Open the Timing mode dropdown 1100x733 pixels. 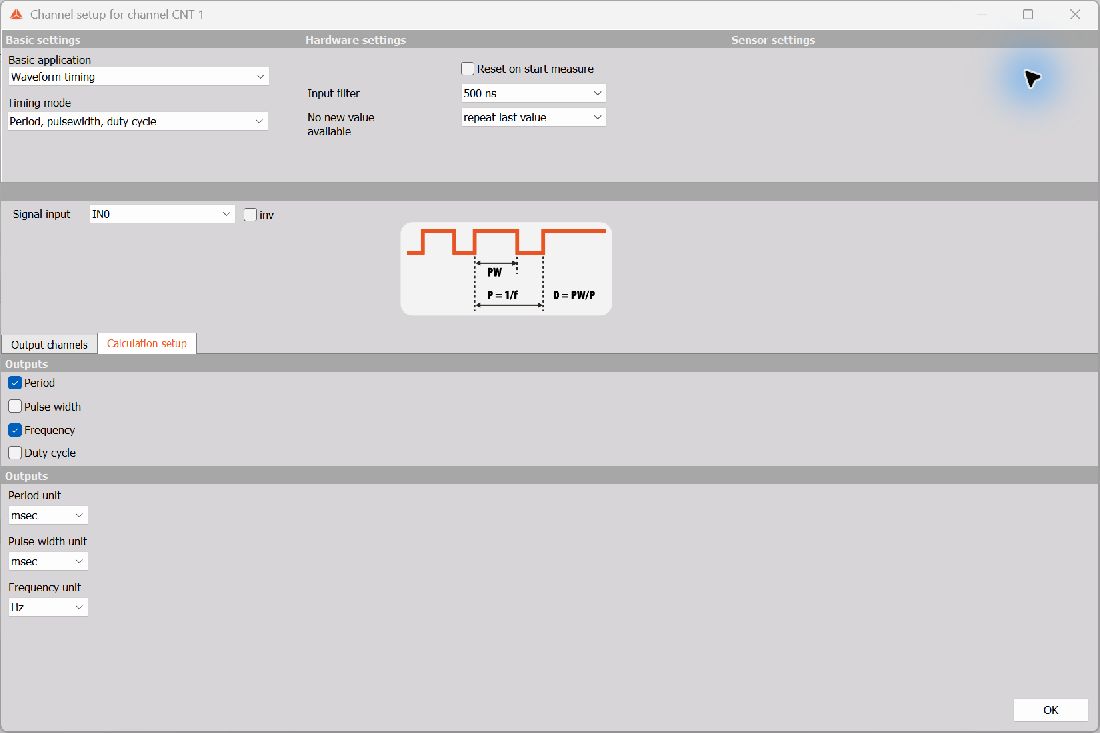(x=138, y=121)
